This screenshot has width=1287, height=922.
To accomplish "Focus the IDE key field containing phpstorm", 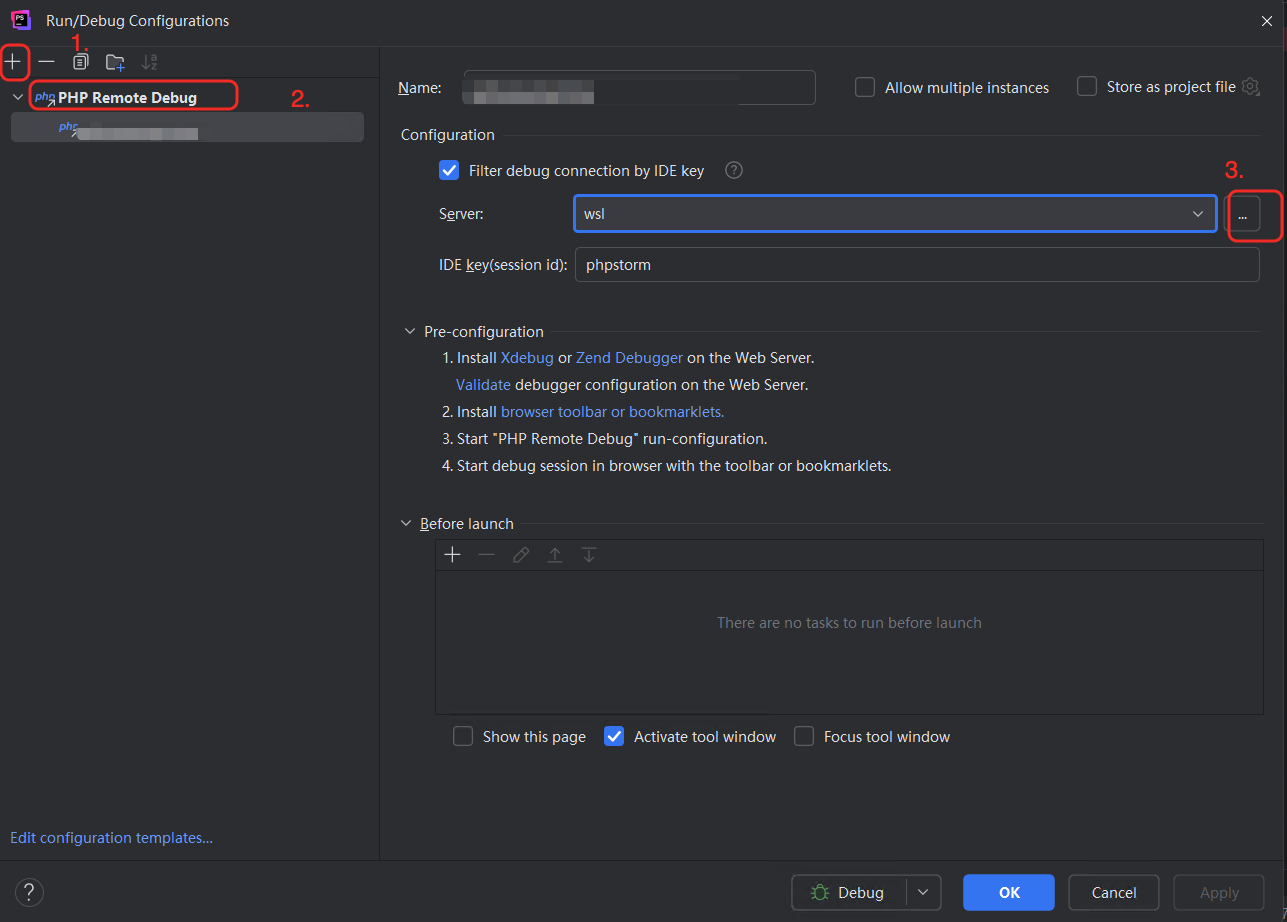I will tap(917, 265).
